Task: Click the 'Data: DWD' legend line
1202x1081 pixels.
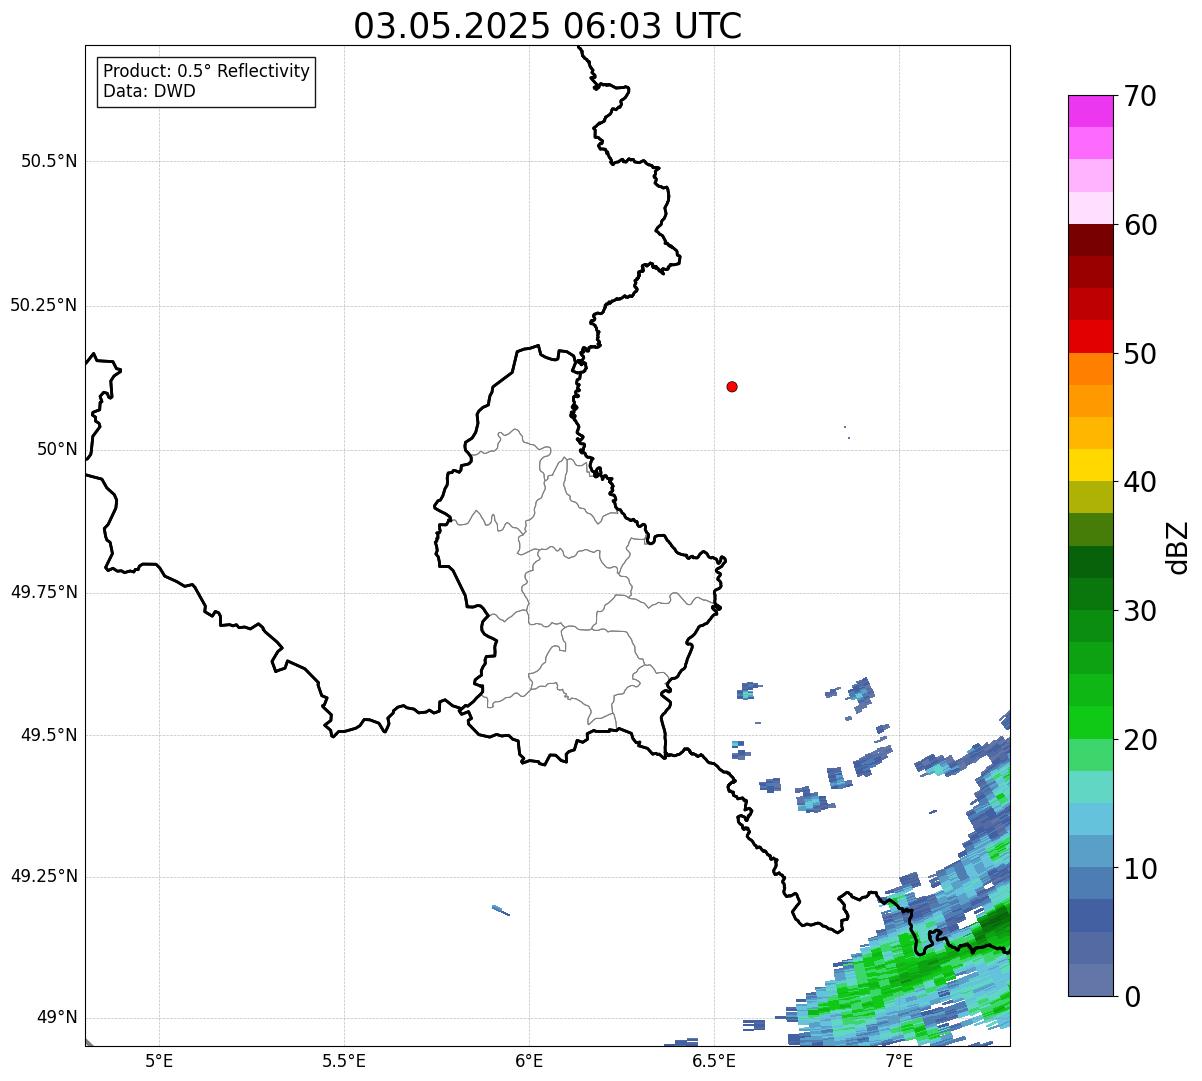Action: [150, 92]
